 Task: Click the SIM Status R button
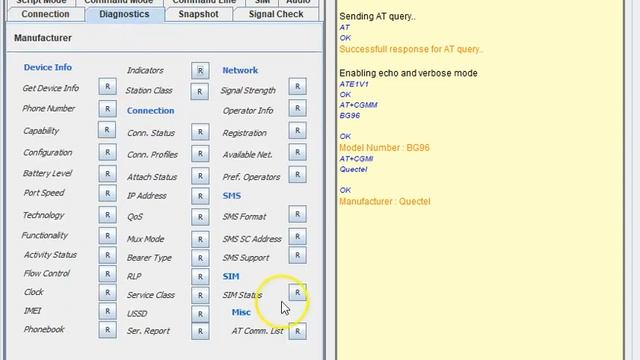[297, 292]
